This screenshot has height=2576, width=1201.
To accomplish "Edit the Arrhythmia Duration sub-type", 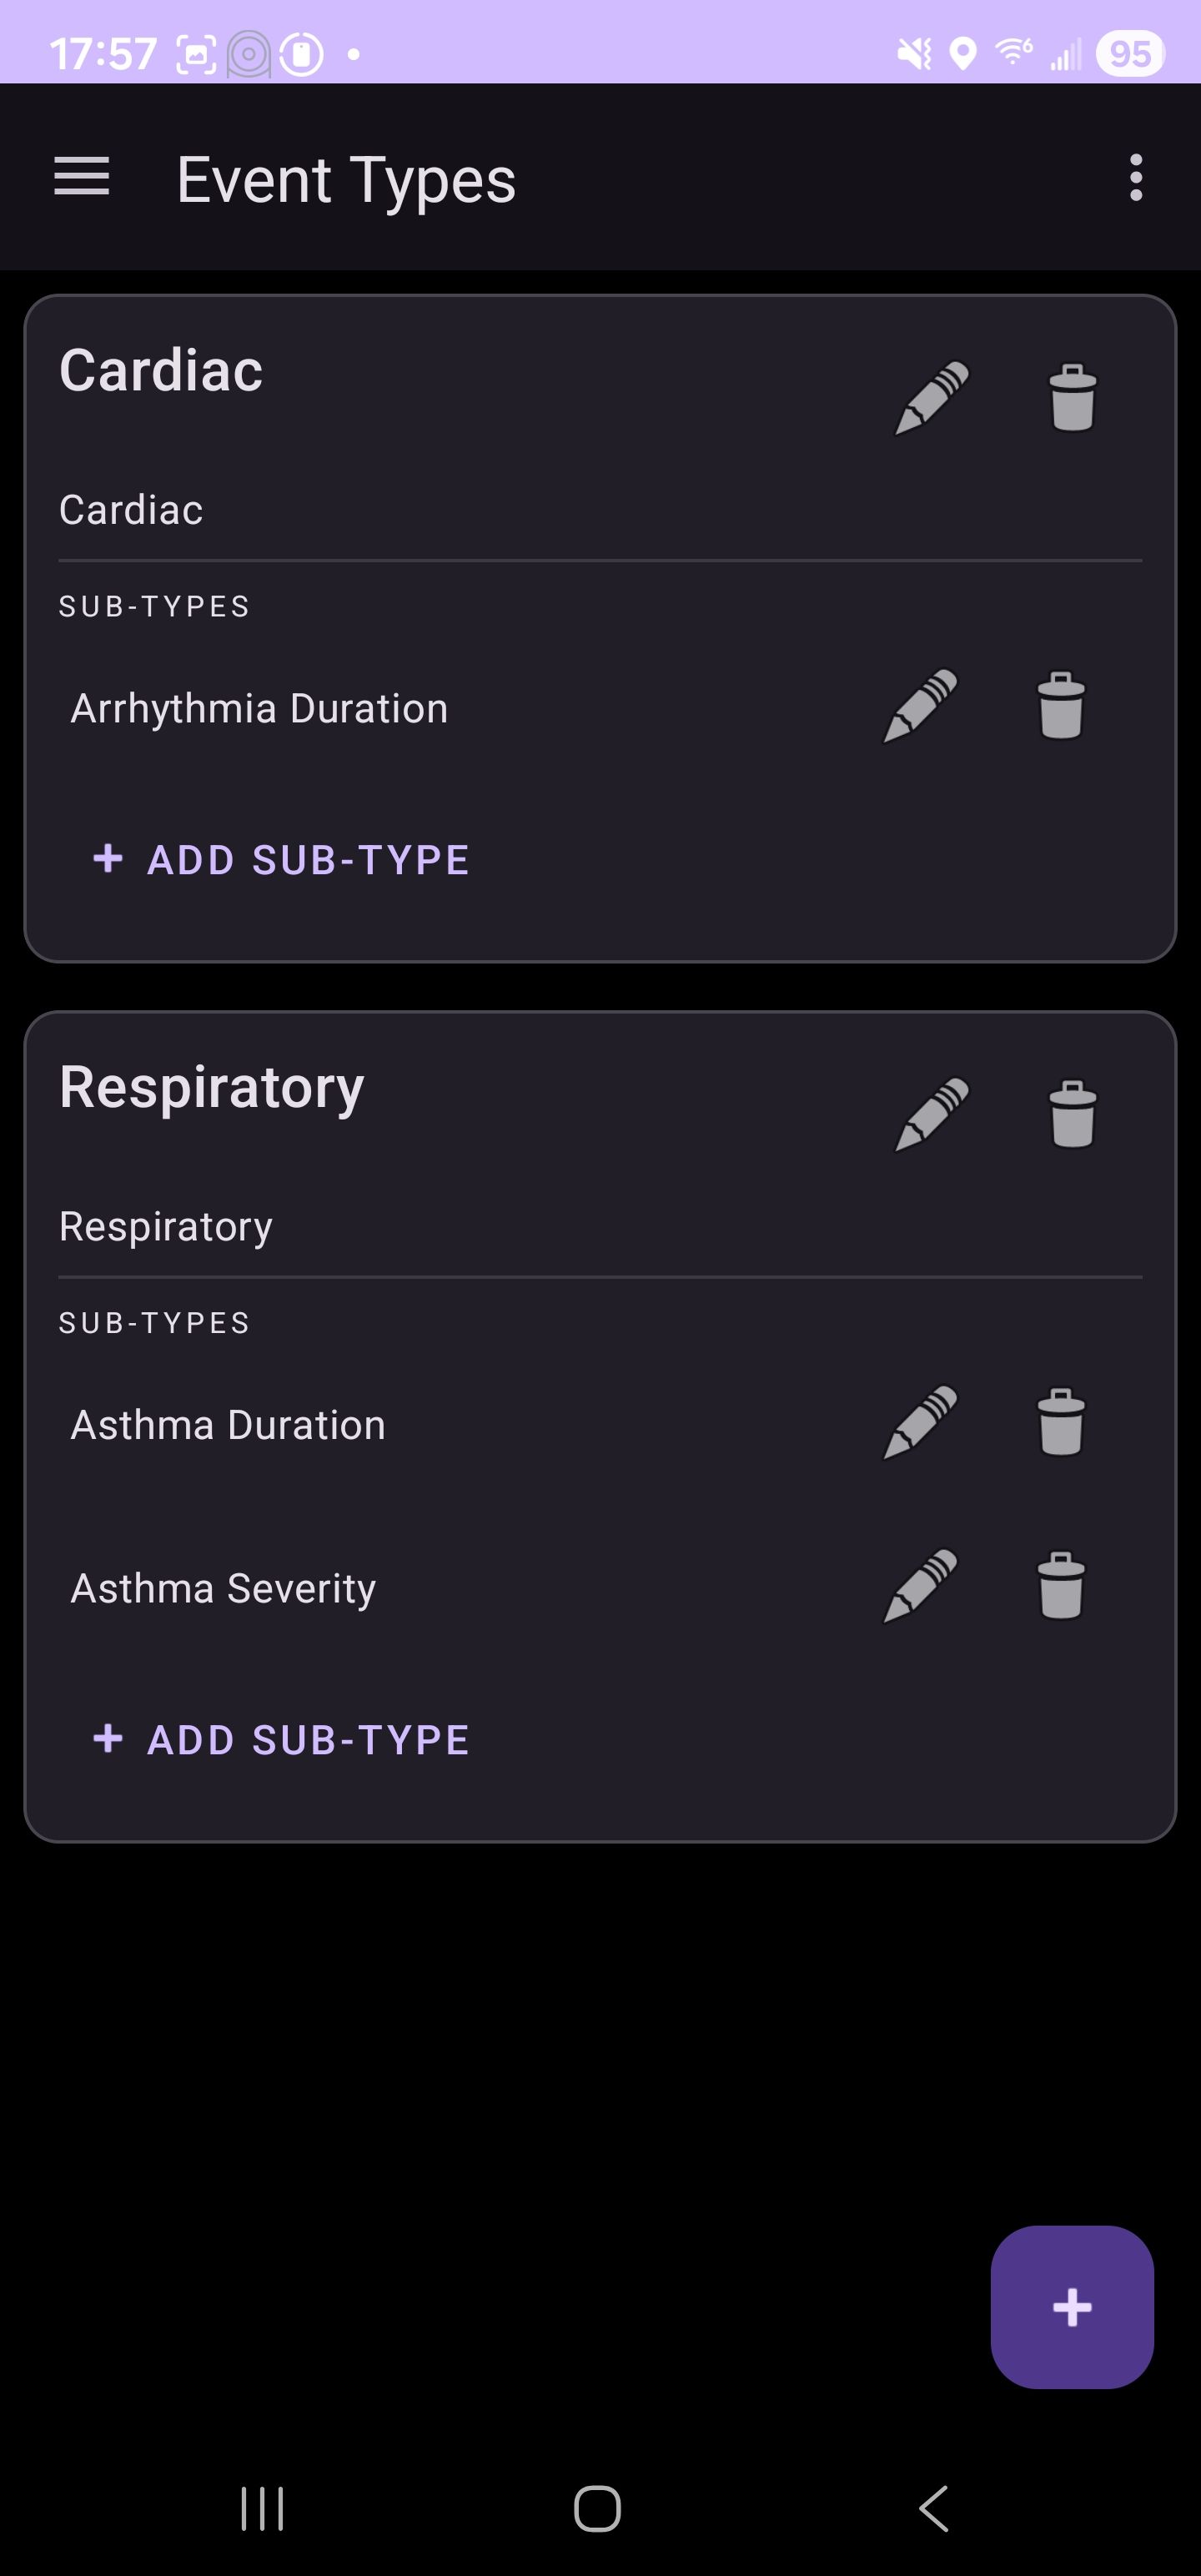I will pyautogui.click(x=920, y=706).
